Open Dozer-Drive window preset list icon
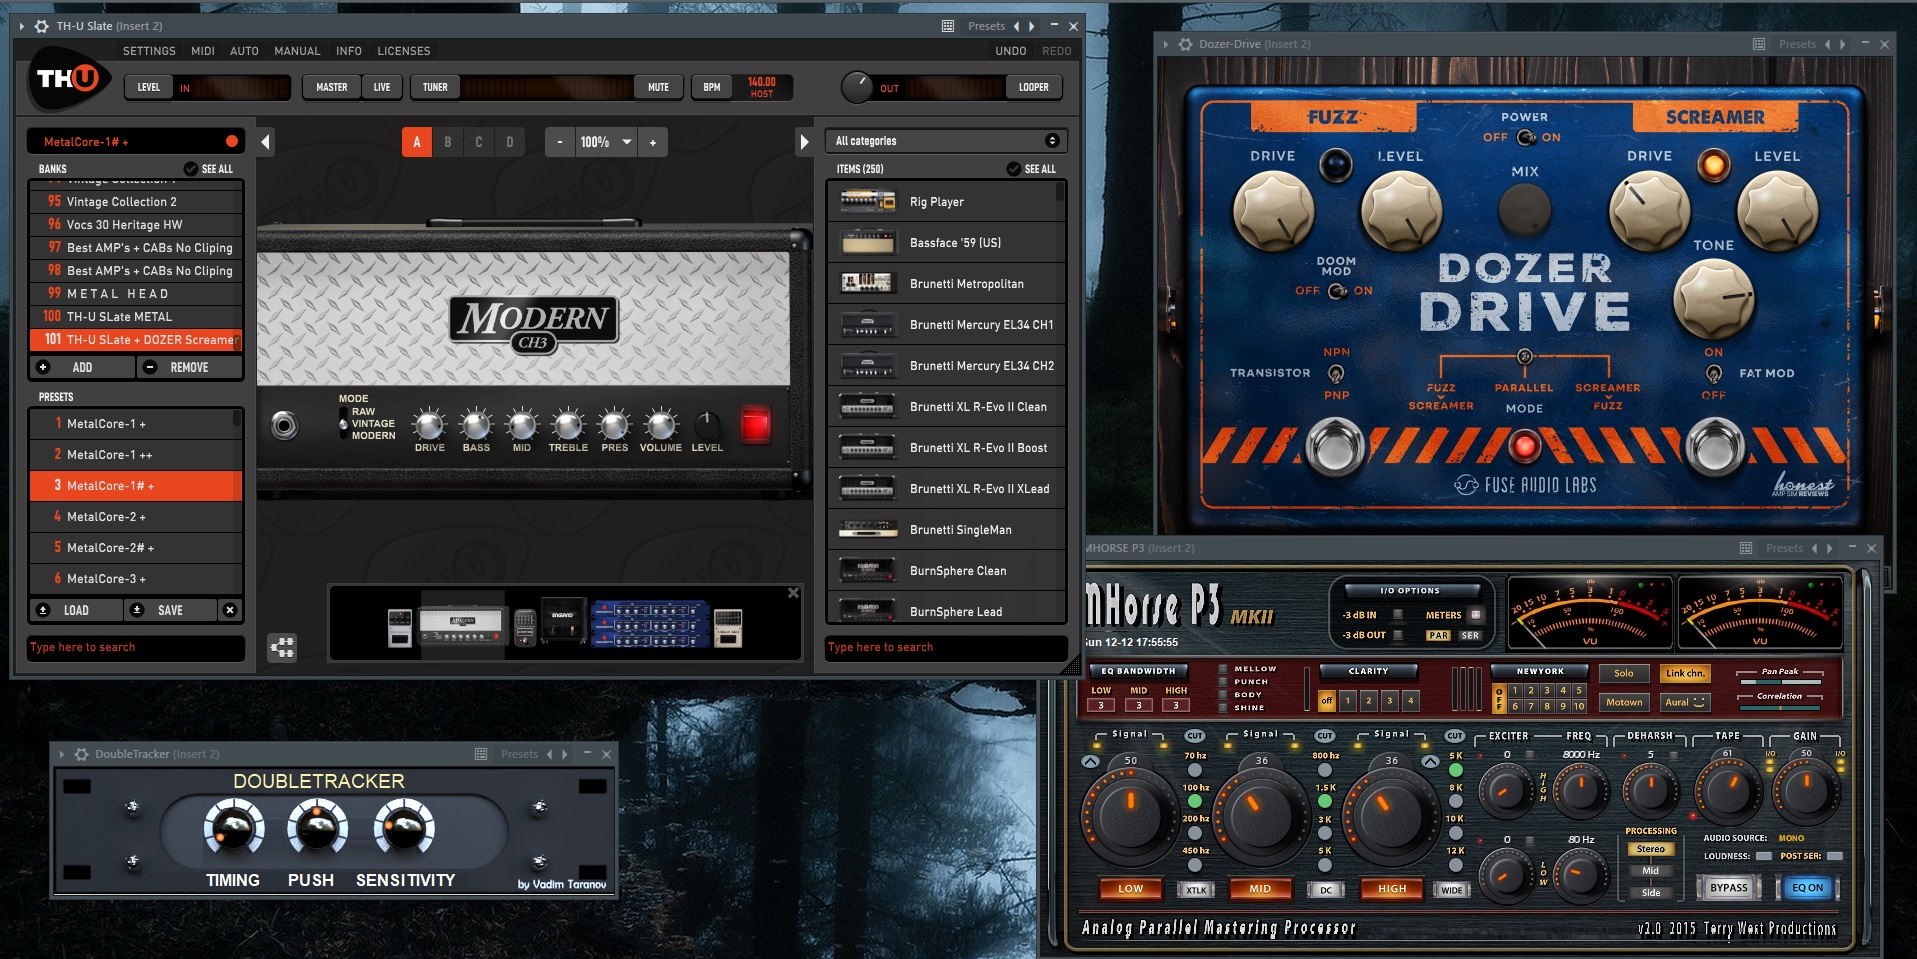Screen dimensions: 1917x959 [1759, 44]
